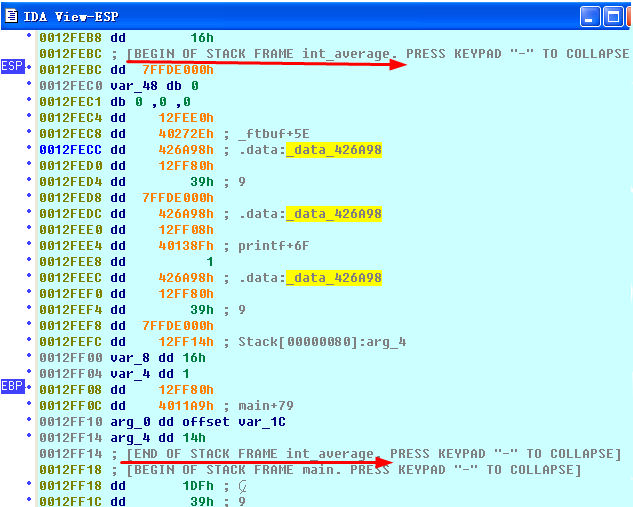Click highlighted _data_426A98 at 0012FECC
633x507 pixels.
click(334, 150)
